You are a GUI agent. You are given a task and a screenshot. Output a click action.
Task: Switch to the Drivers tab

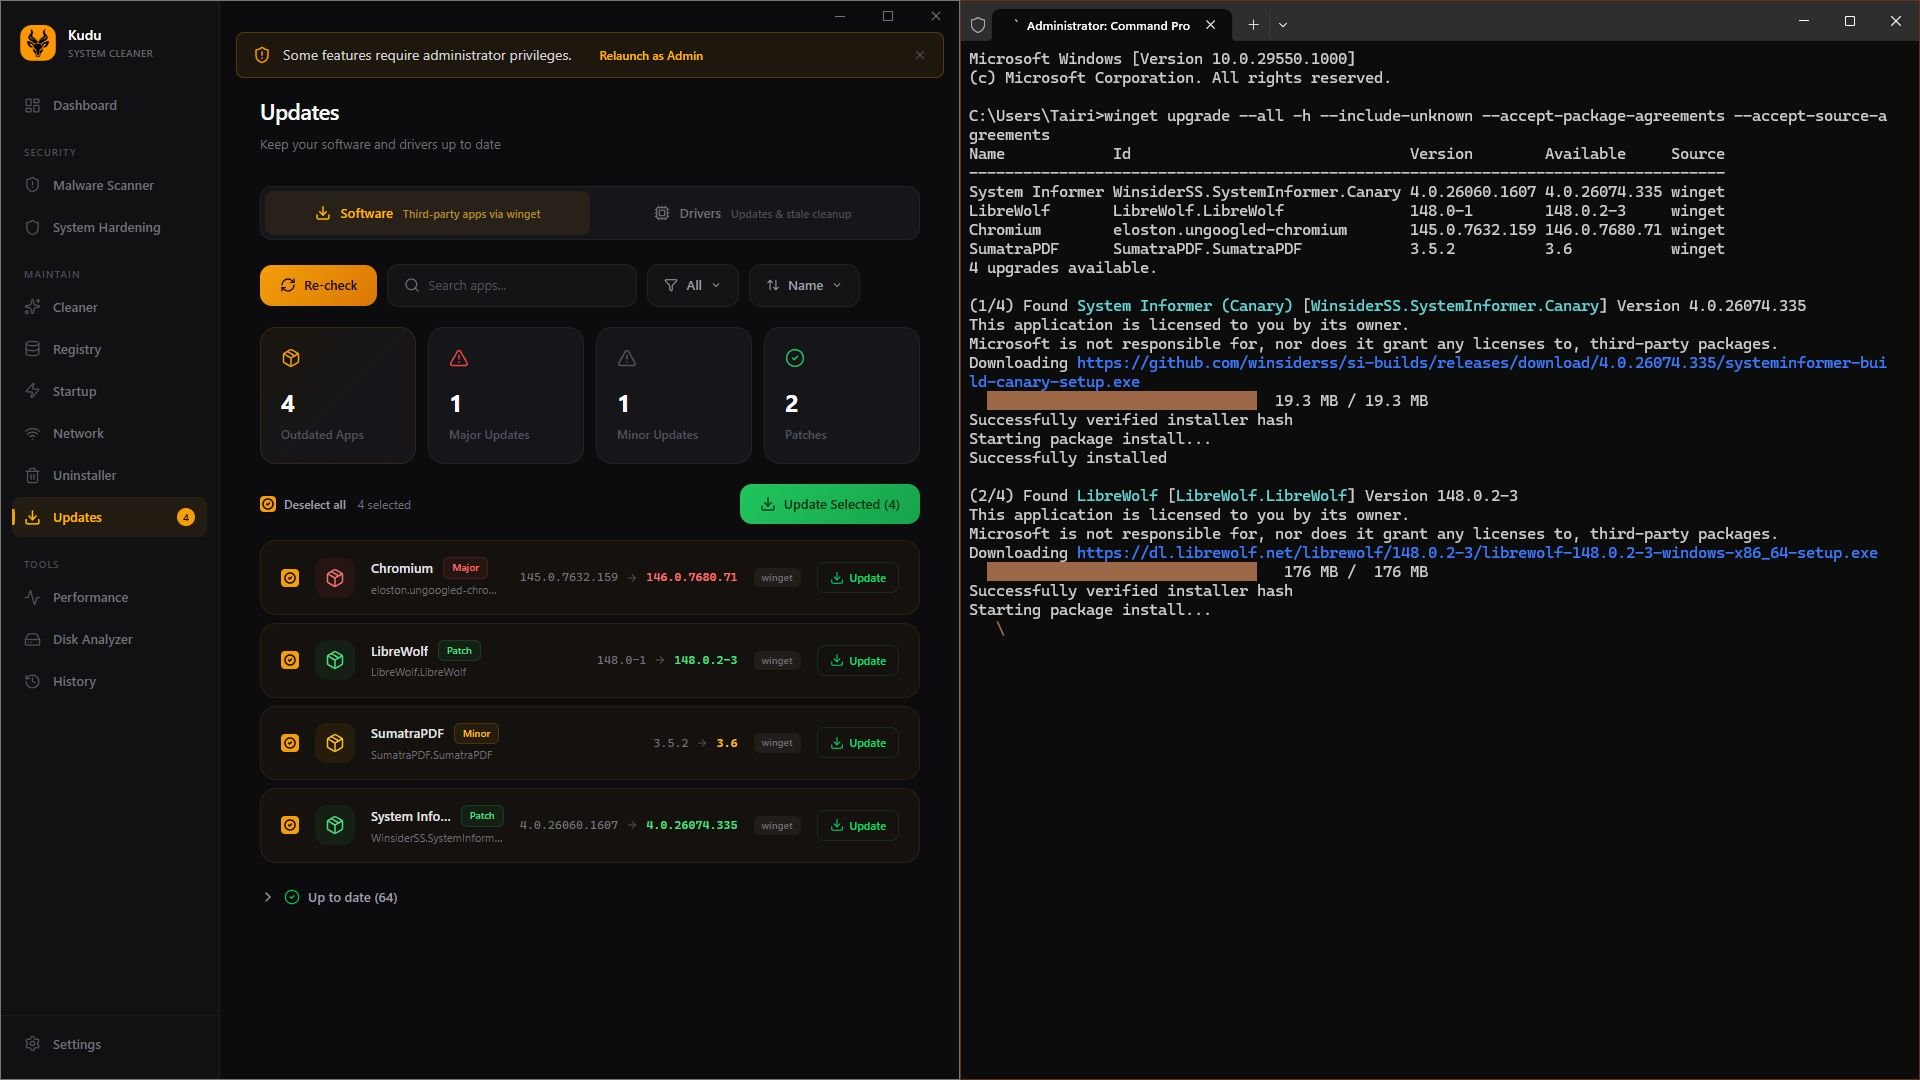point(752,213)
